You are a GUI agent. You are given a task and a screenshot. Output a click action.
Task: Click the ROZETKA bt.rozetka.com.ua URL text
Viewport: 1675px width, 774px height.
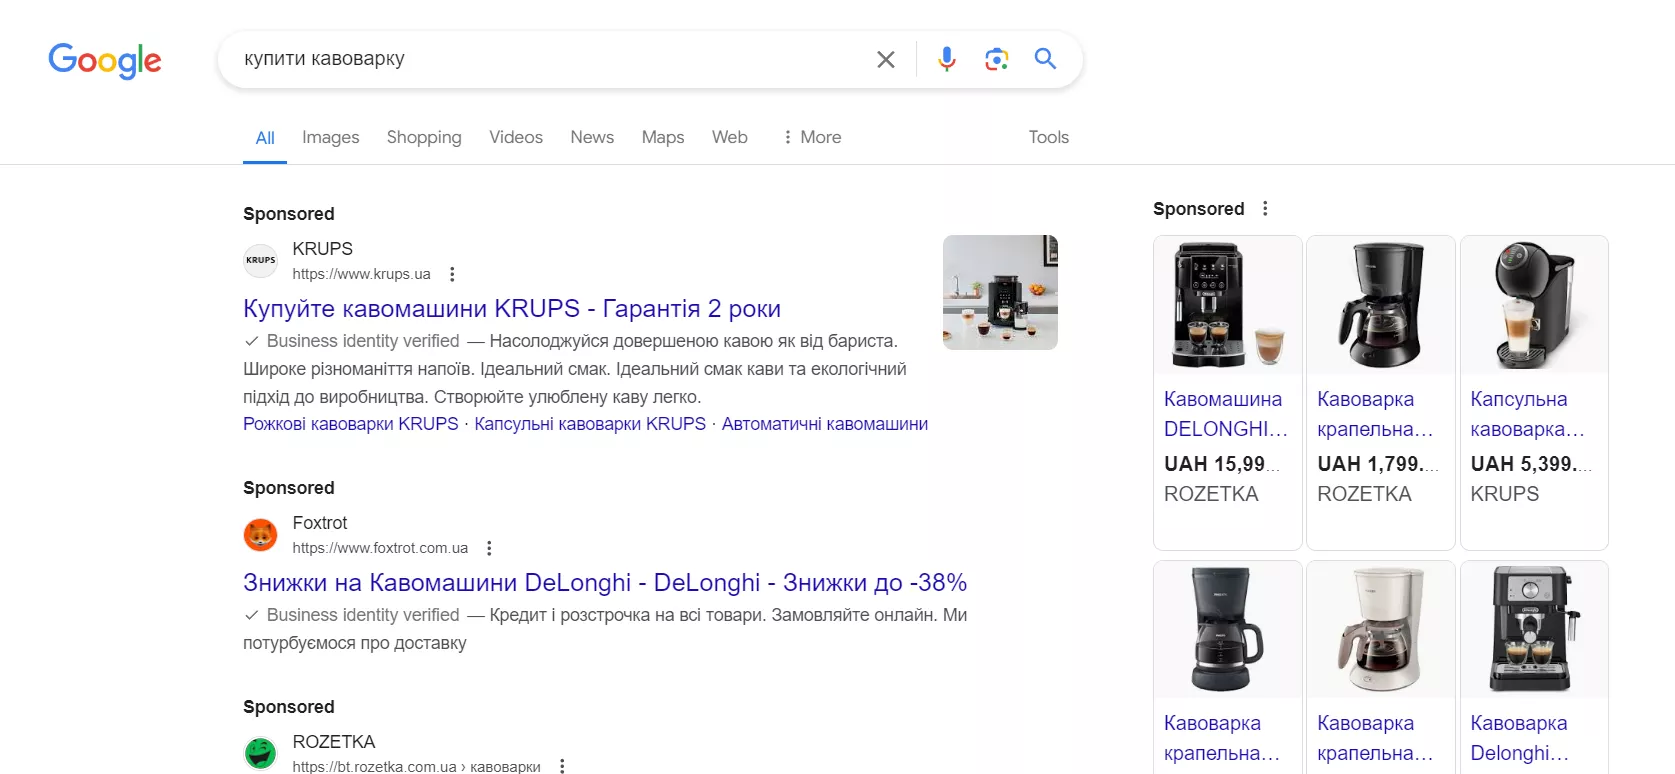[416, 766]
